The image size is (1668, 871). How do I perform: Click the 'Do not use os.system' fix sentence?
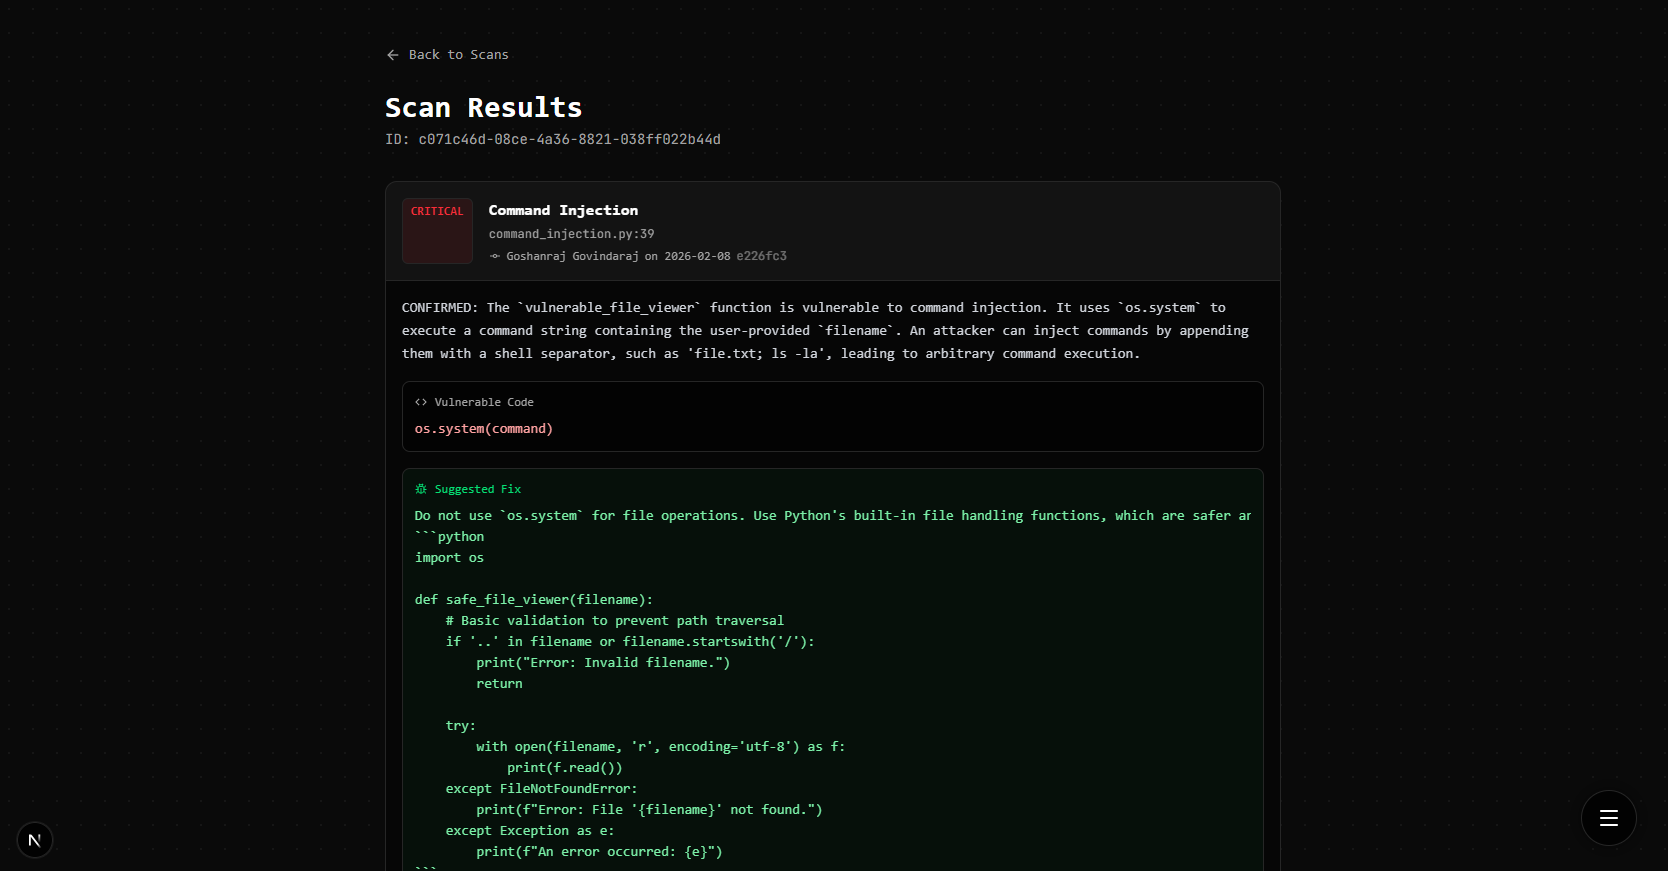(833, 516)
